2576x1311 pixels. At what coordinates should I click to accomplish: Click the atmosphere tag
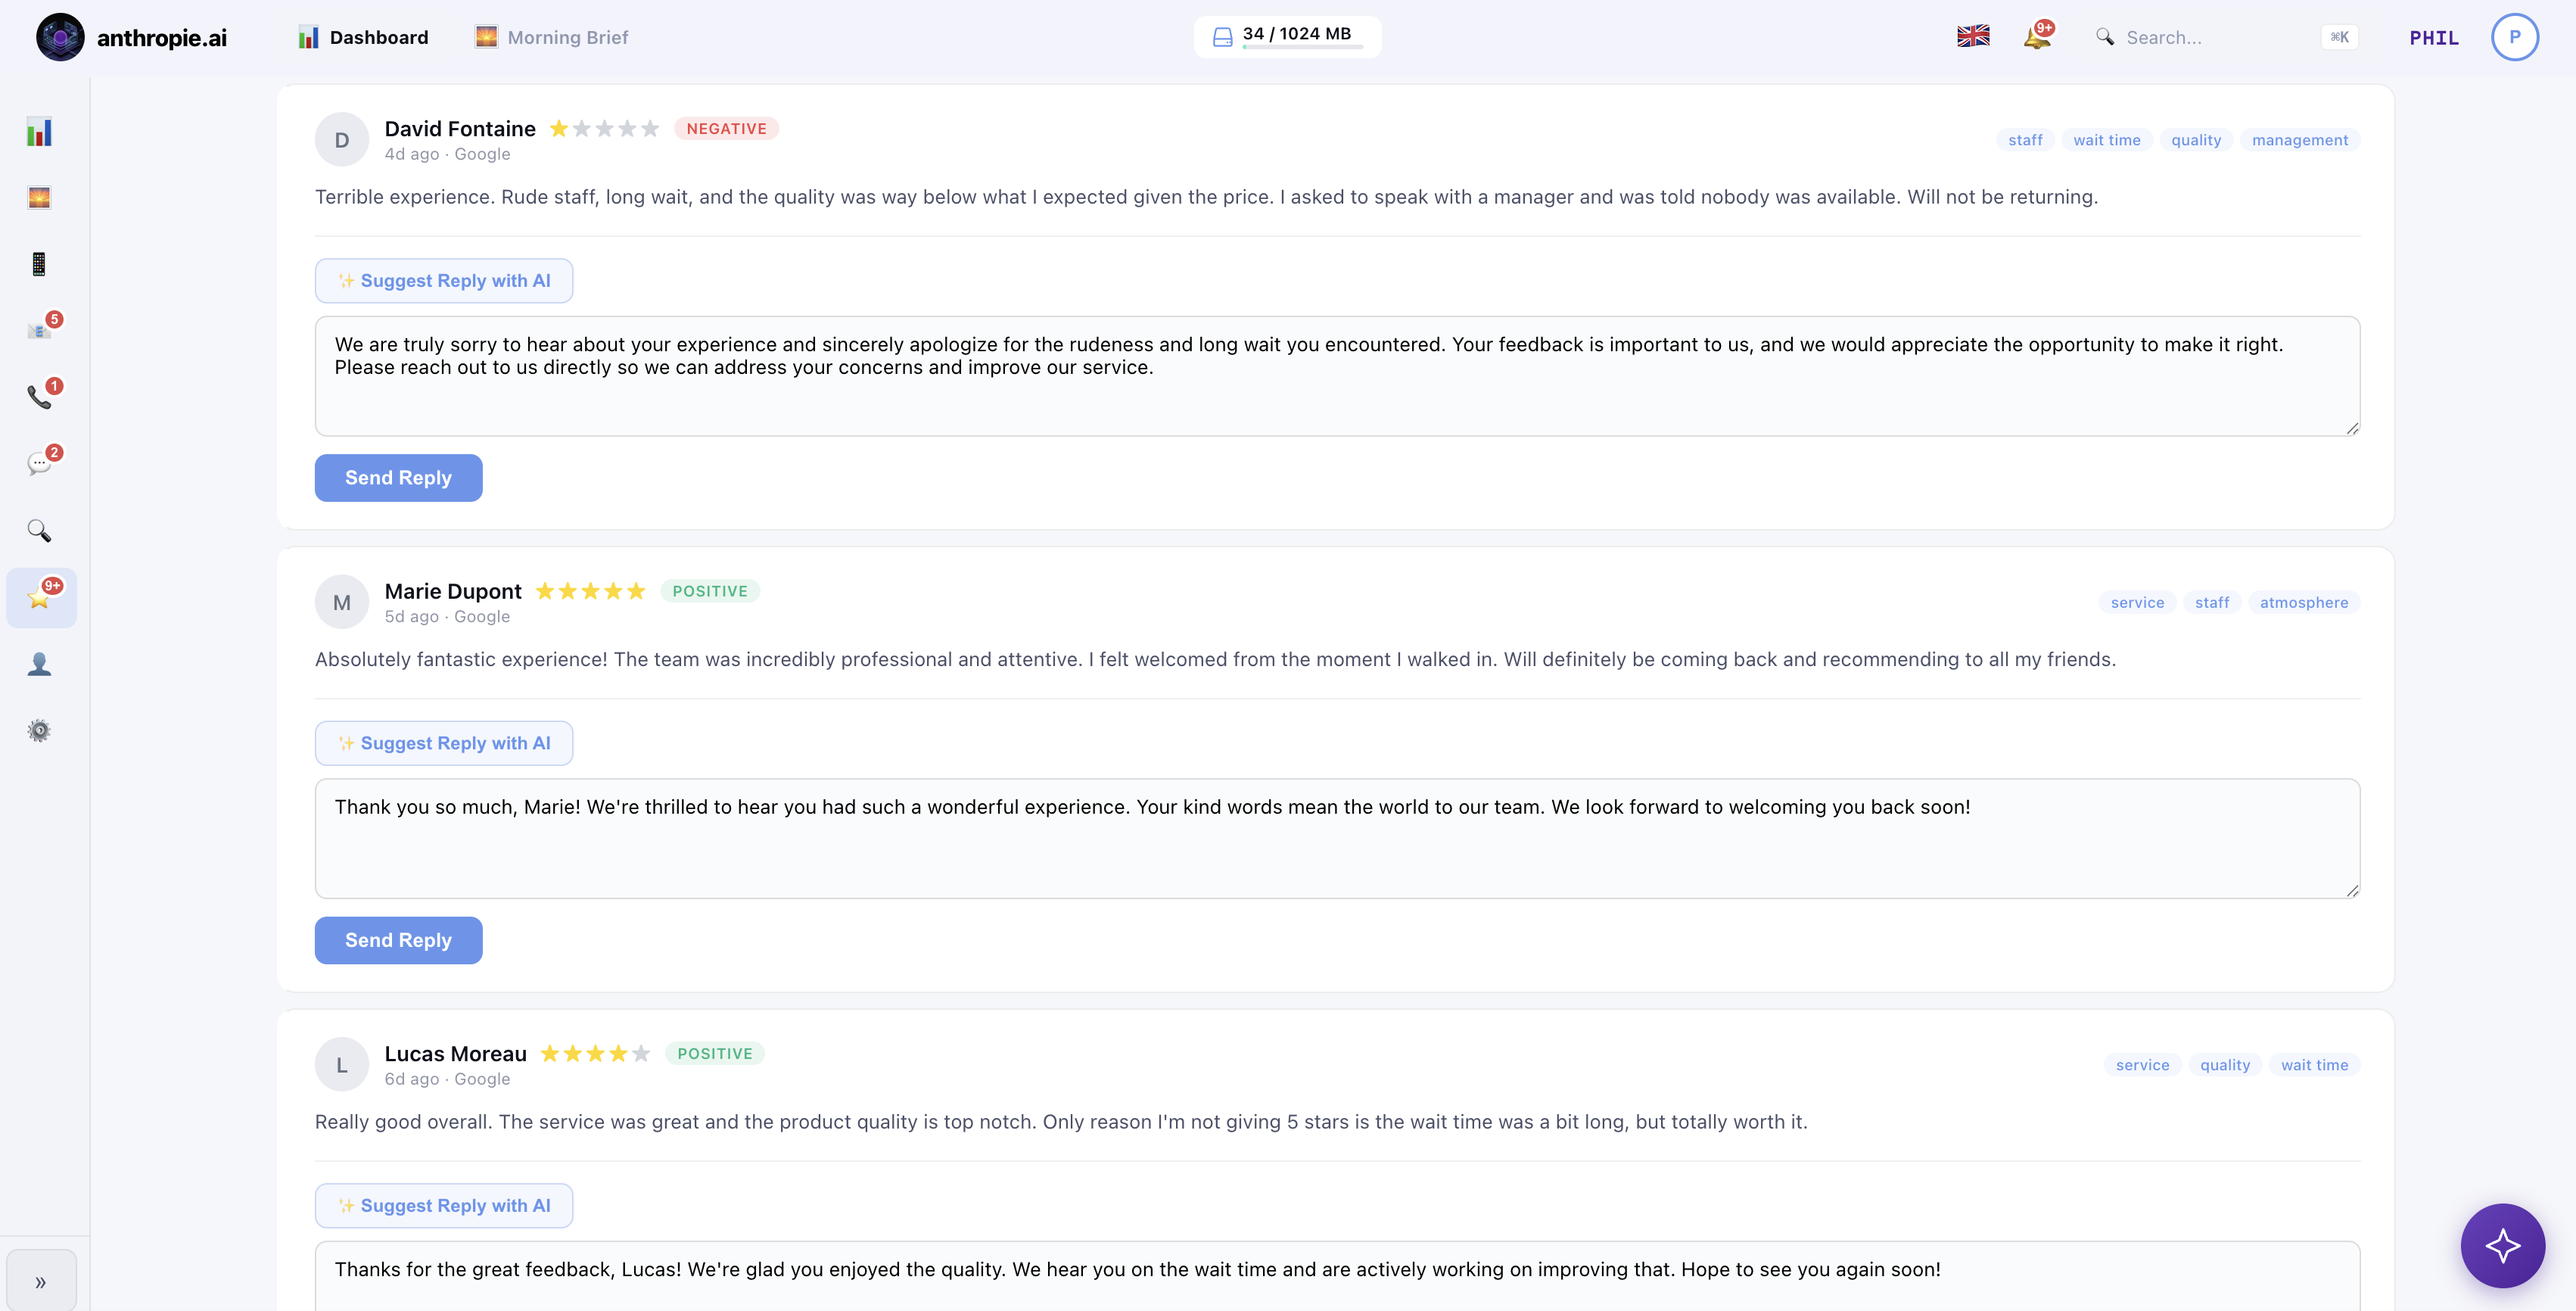pos(2304,602)
